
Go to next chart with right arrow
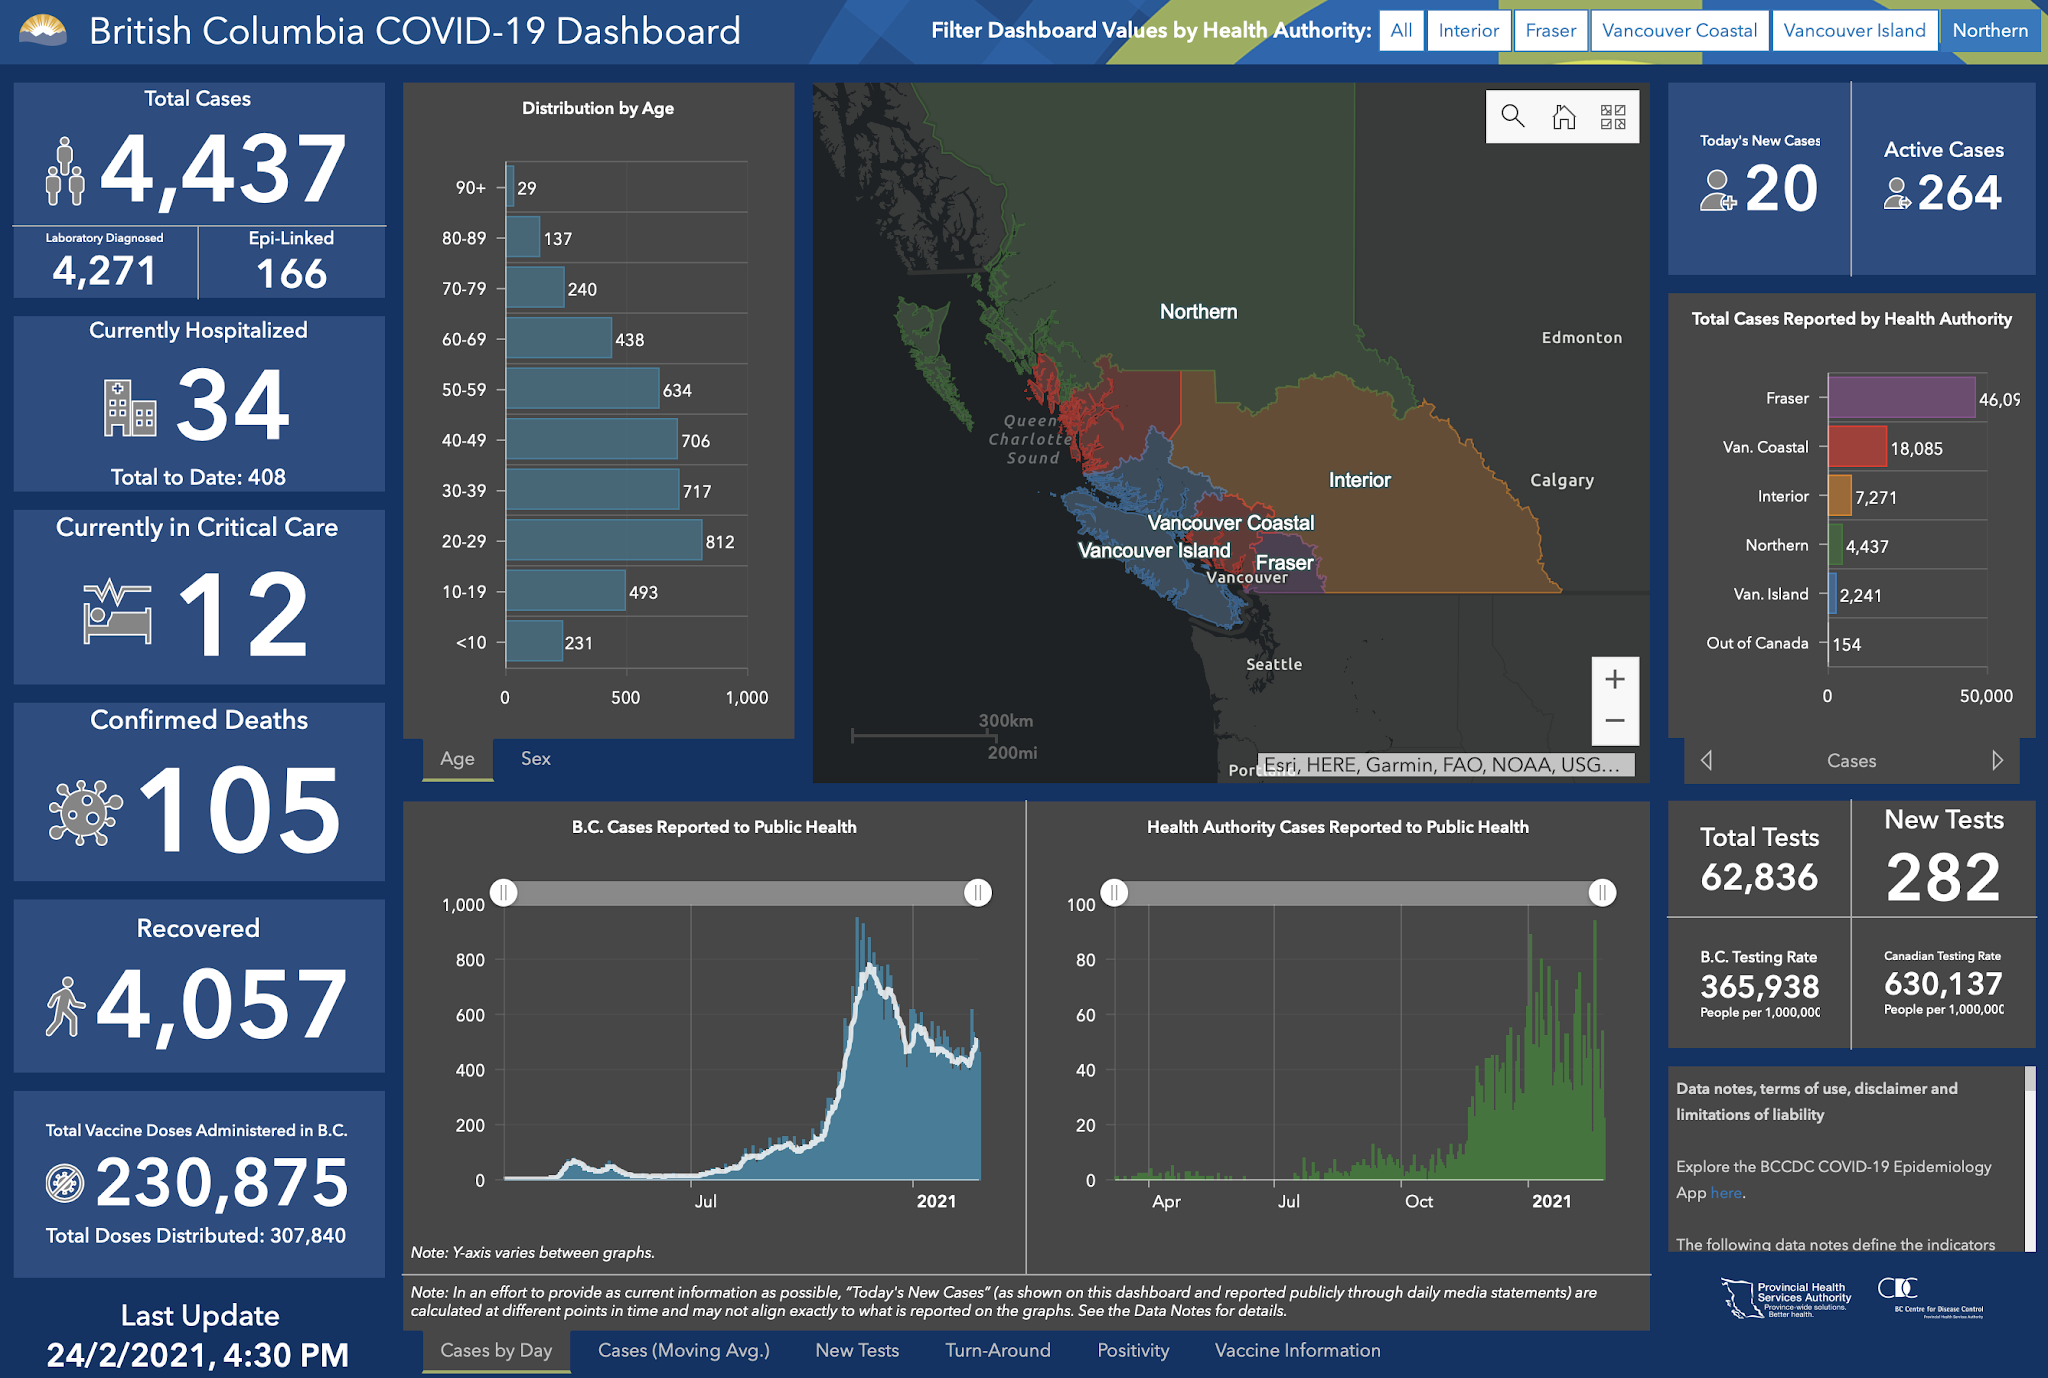click(1997, 760)
